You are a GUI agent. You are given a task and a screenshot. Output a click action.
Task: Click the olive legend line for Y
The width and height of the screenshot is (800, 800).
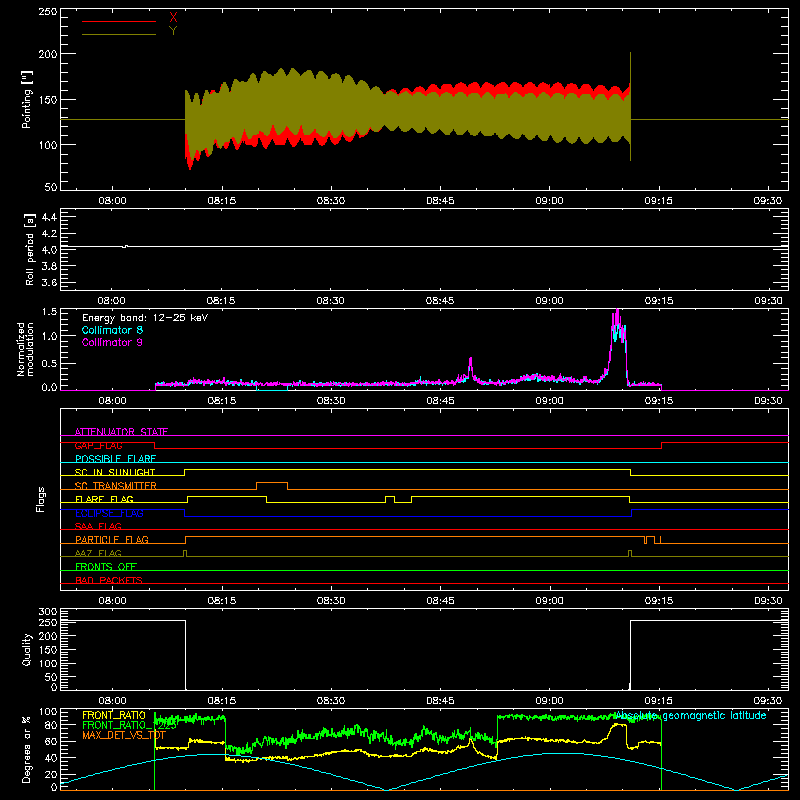tap(119, 35)
